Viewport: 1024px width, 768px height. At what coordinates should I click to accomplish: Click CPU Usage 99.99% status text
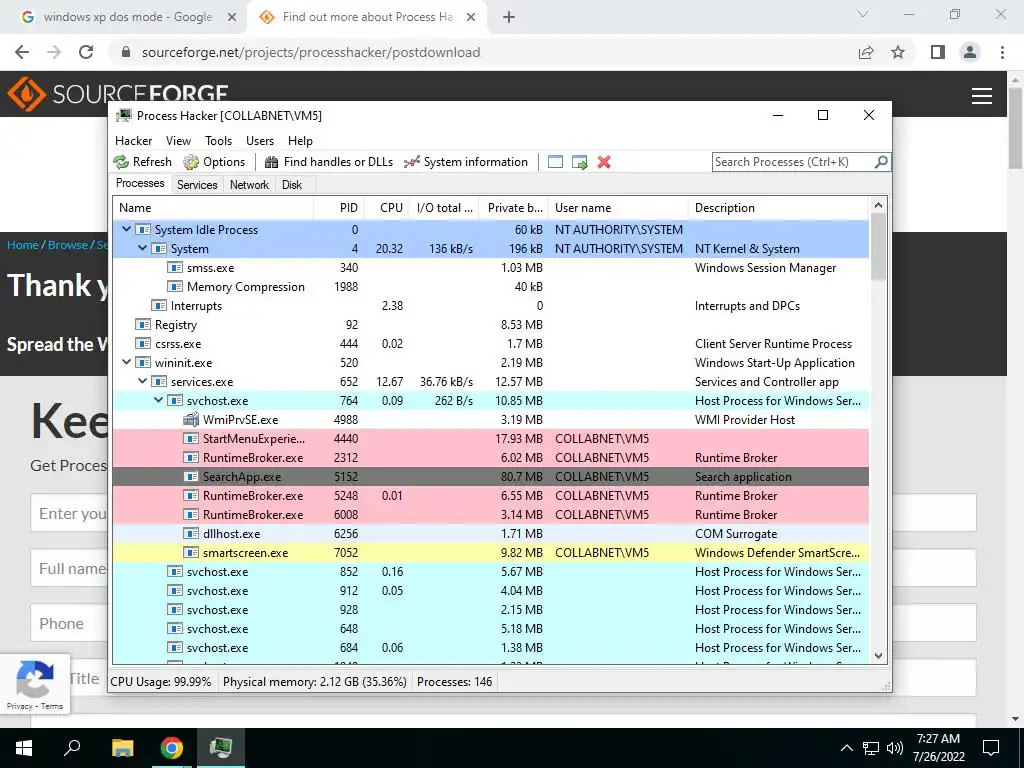click(x=161, y=682)
